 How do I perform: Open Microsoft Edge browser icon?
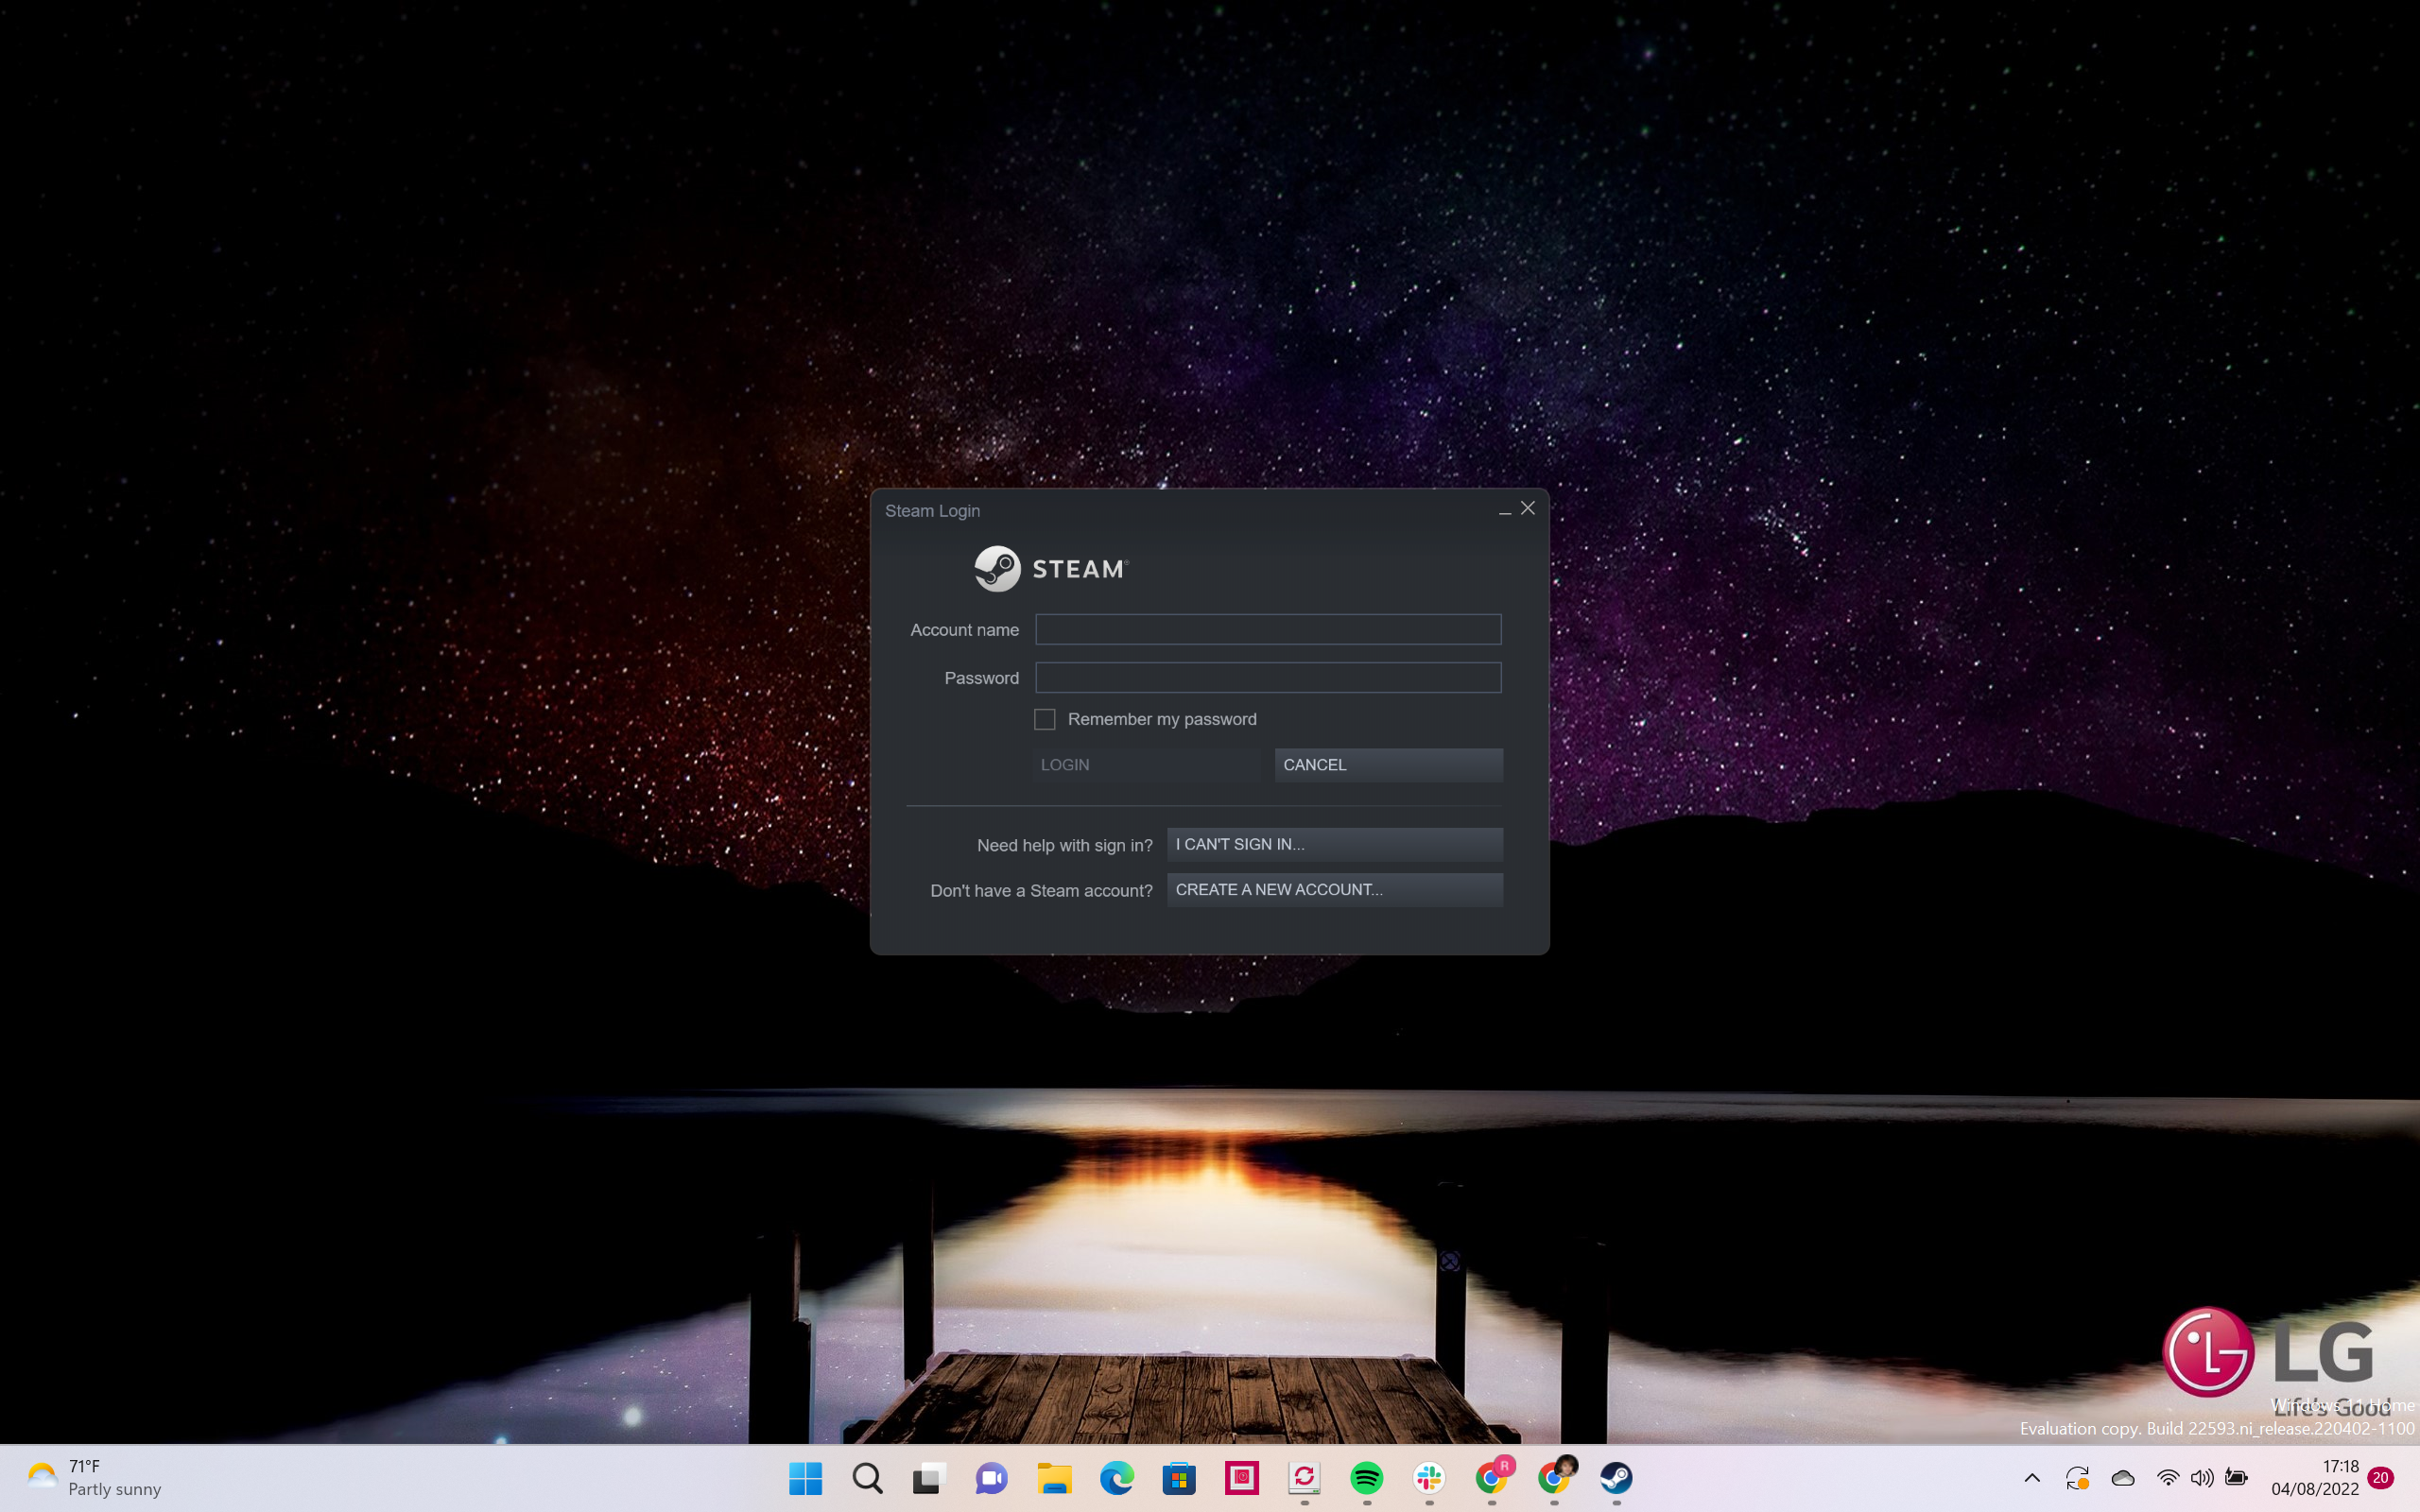click(1115, 1477)
